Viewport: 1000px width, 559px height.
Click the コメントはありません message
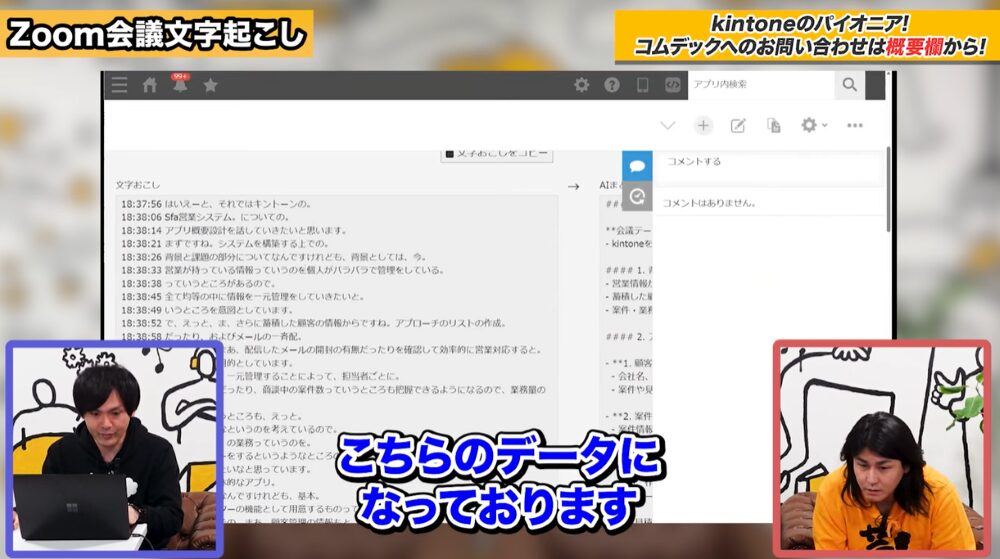709,203
